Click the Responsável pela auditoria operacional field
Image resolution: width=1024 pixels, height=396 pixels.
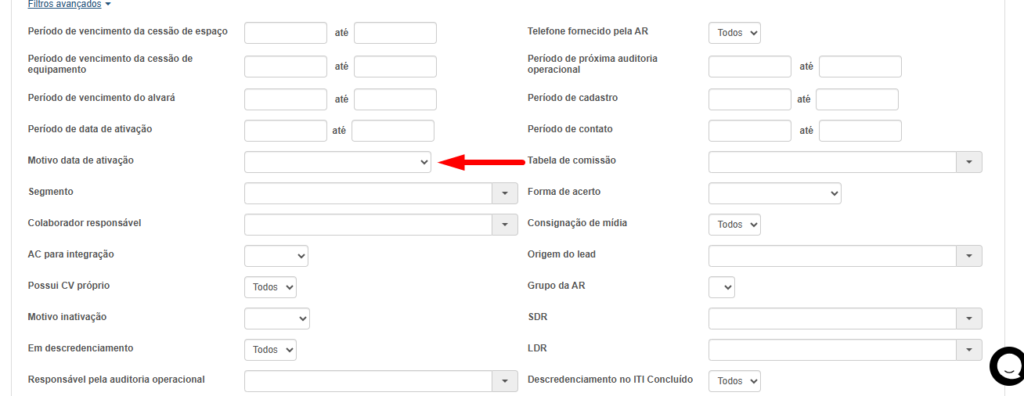pyautogui.click(x=368, y=382)
